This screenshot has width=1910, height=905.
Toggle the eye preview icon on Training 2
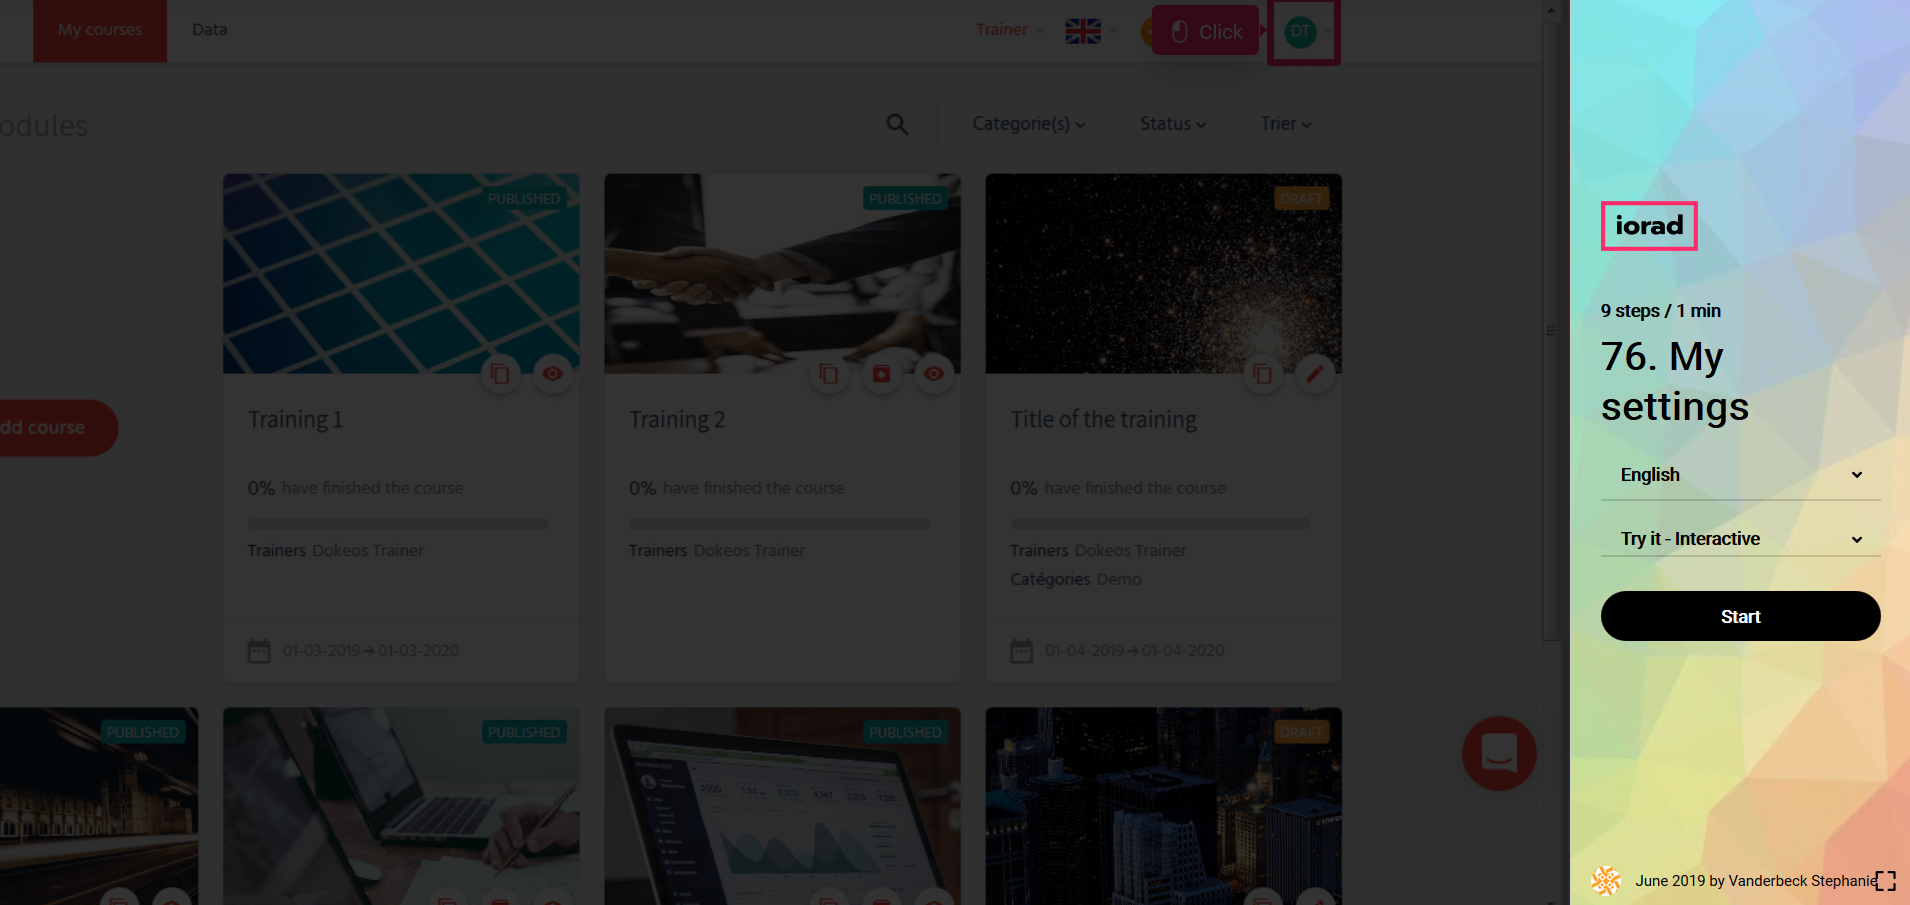pyautogui.click(x=933, y=374)
